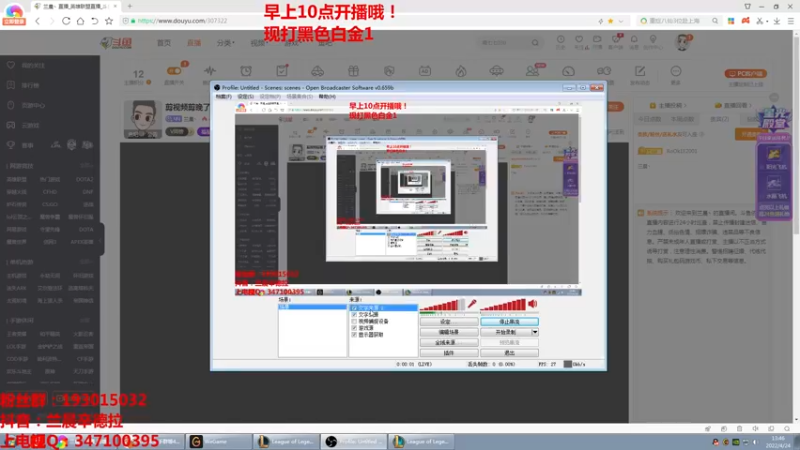This screenshot has width=800, height=450.
Task: Click the Douyu site search field
Action: coord(504,43)
